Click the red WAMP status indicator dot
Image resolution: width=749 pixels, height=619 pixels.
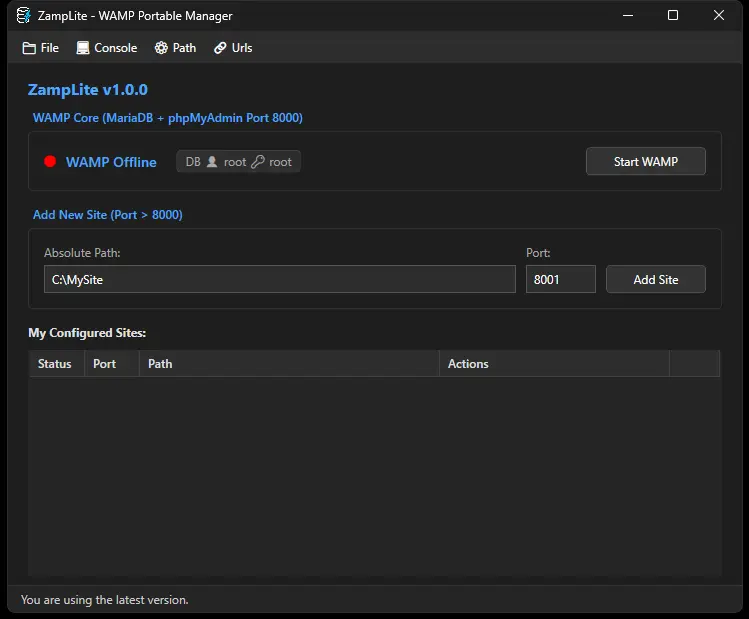pos(50,161)
